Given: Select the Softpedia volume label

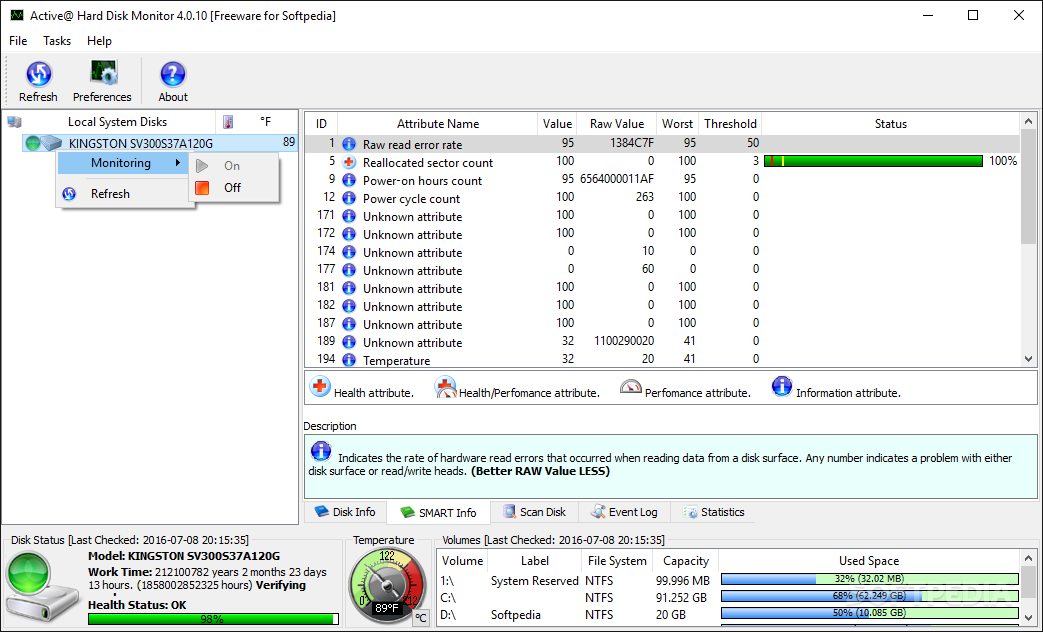Looking at the screenshot, I should (516, 615).
